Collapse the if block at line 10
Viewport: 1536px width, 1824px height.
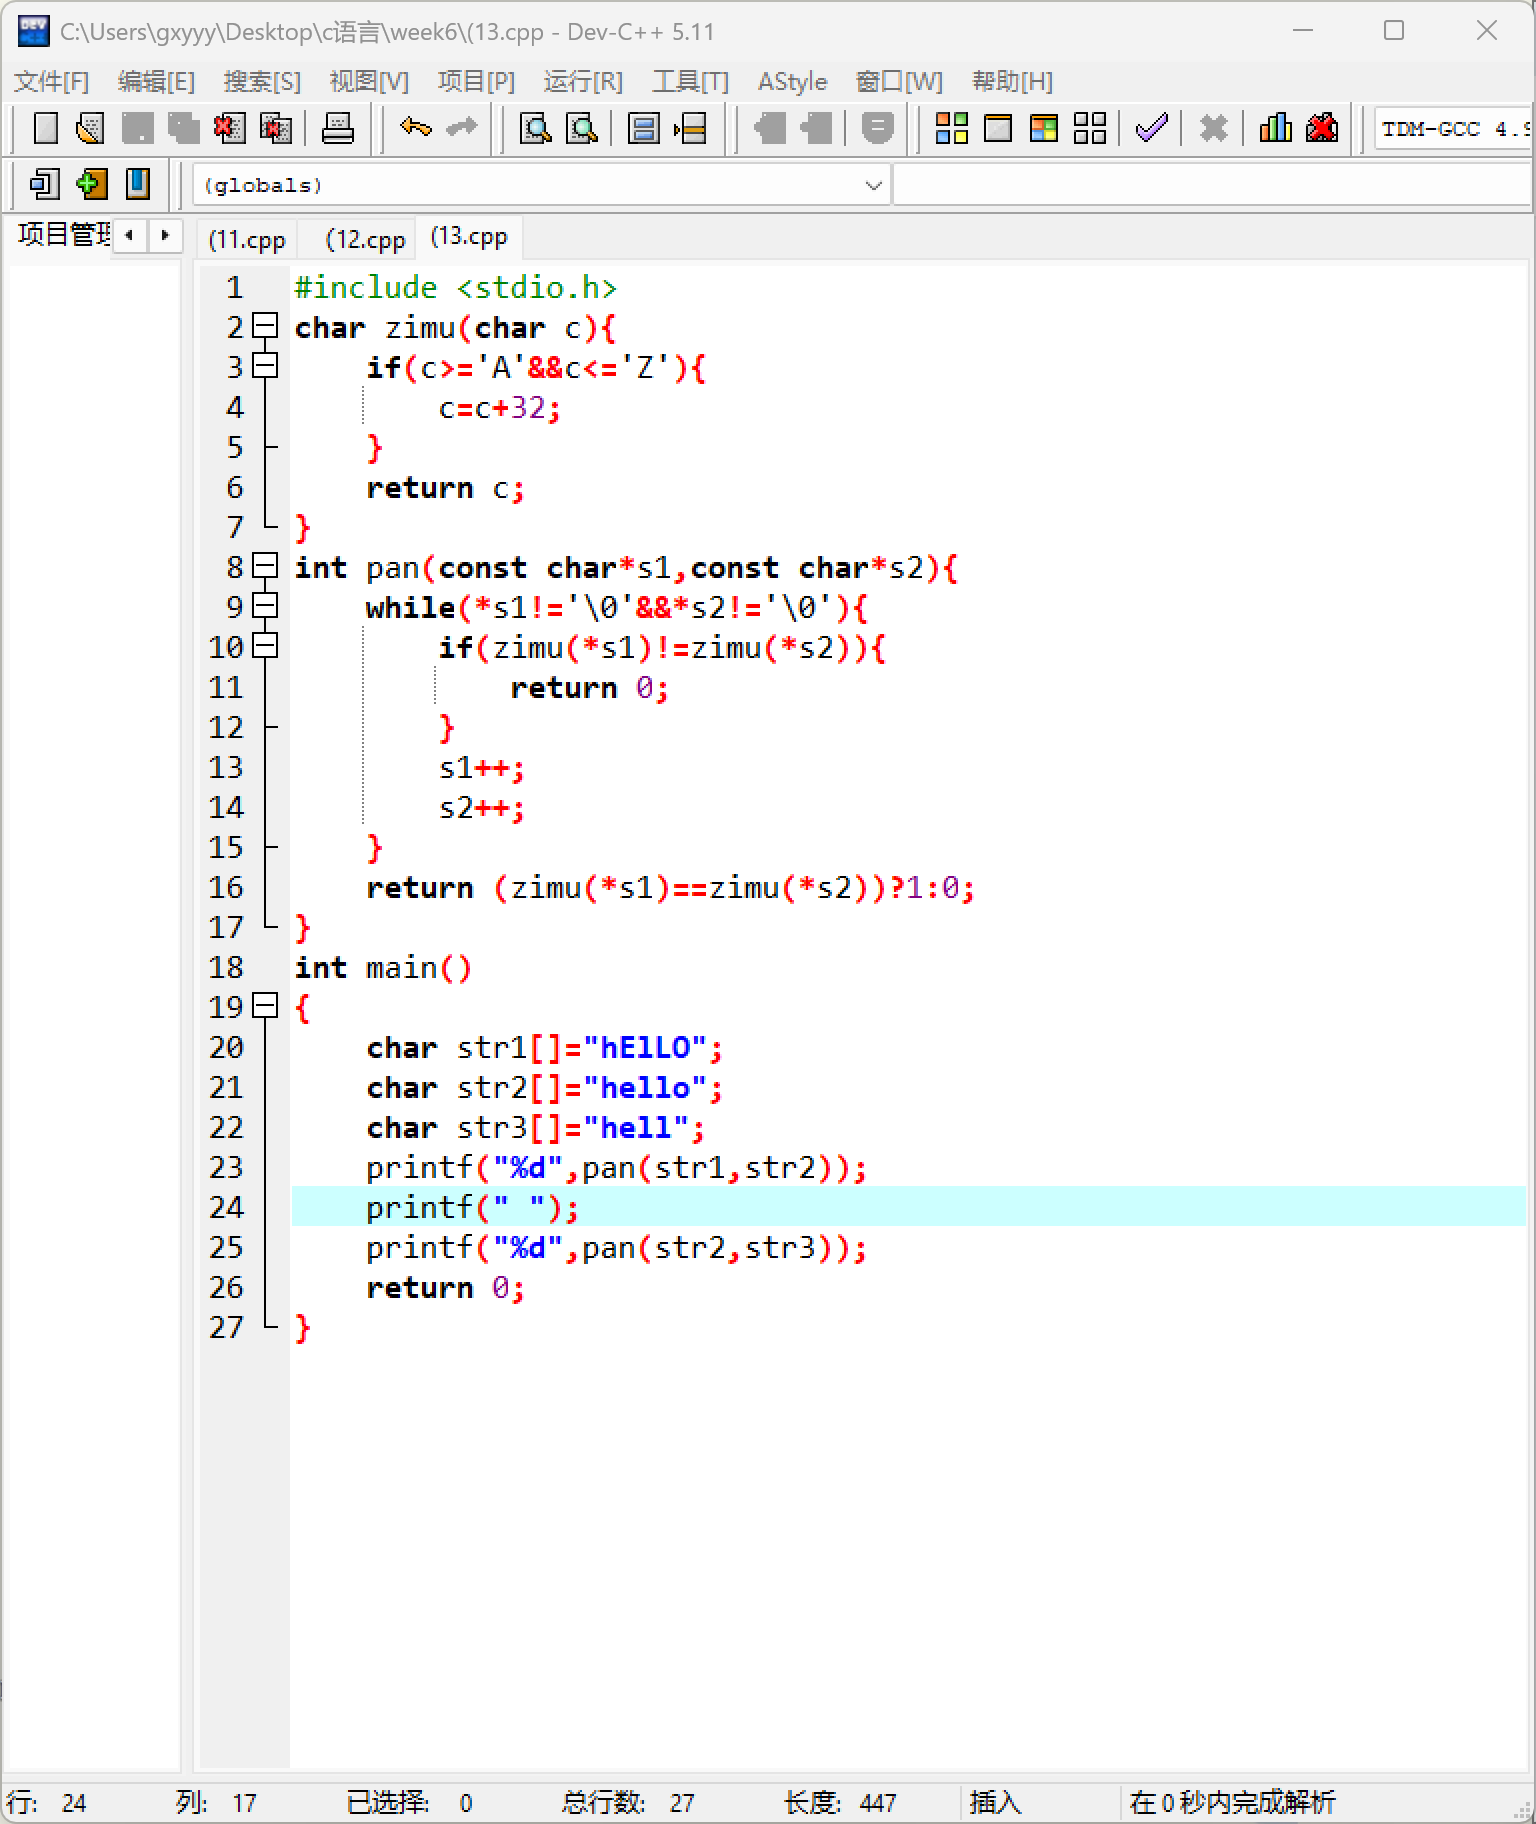(265, 646)
